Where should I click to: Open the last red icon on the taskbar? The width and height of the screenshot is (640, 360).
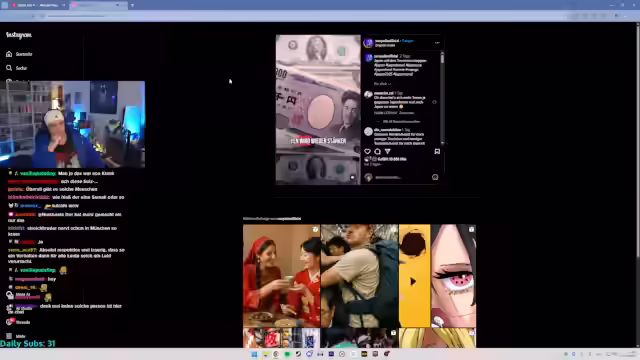[387, 354]
